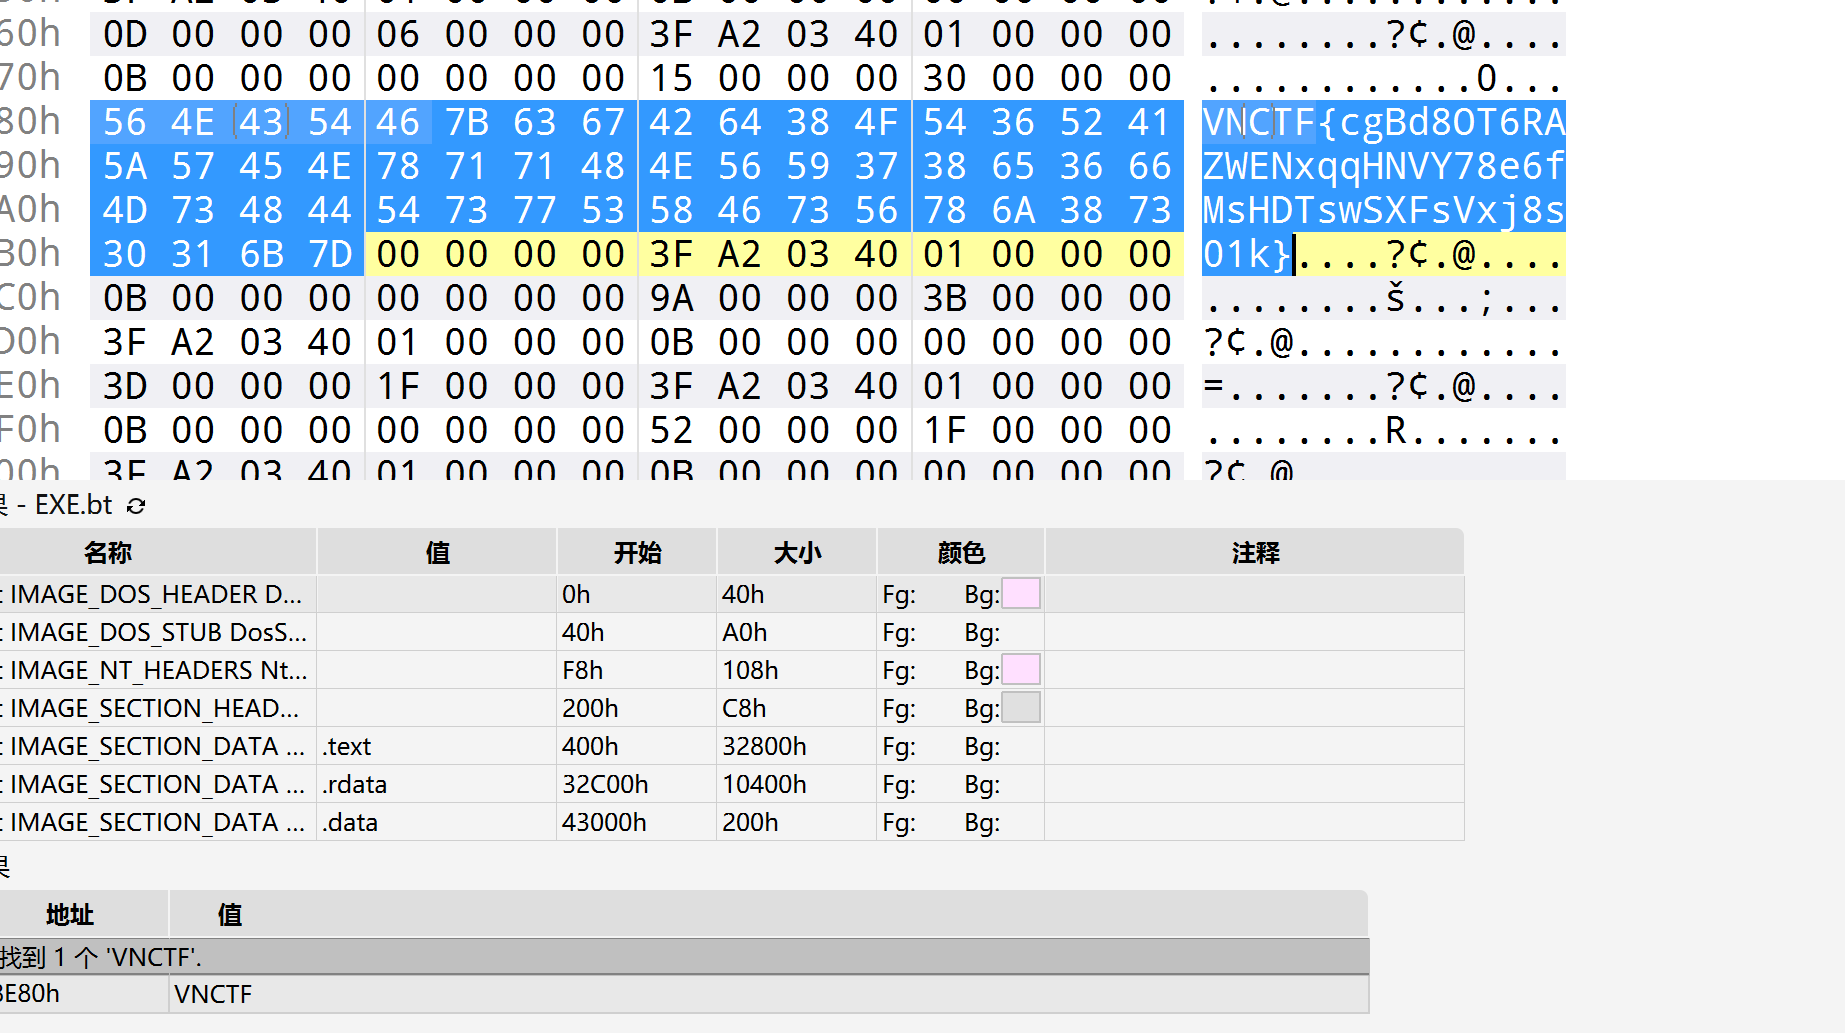Click hex byte 43 in the highlighted row
This screenshot has height=1033, width=1845.
pos(261,122)
